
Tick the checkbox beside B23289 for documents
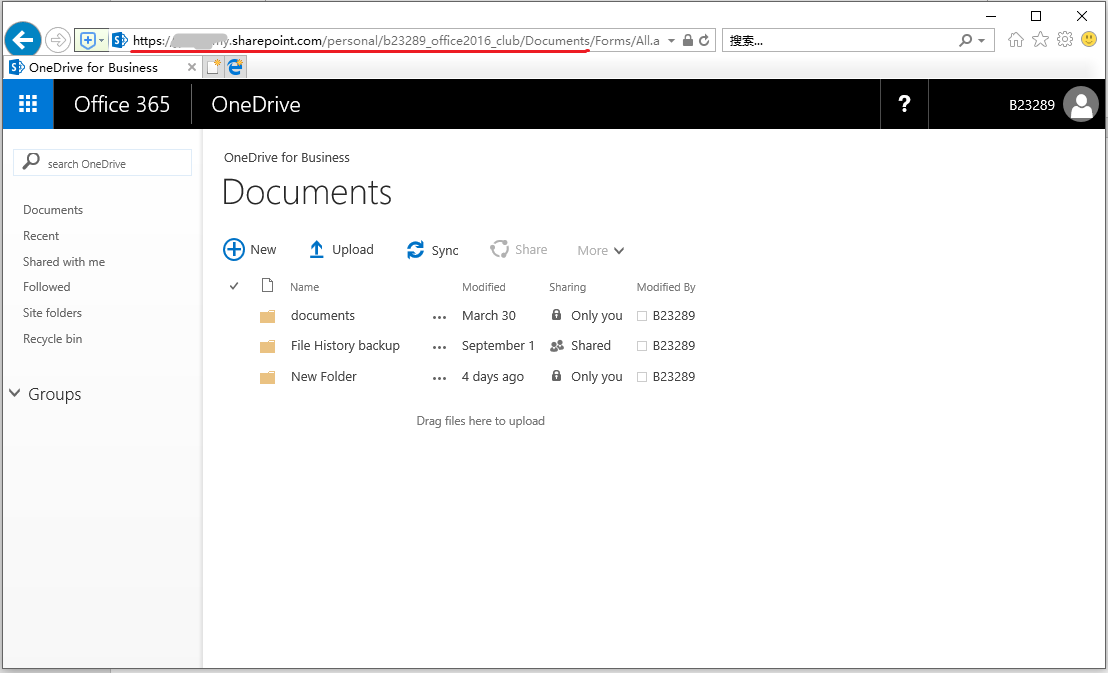point(642,316)
